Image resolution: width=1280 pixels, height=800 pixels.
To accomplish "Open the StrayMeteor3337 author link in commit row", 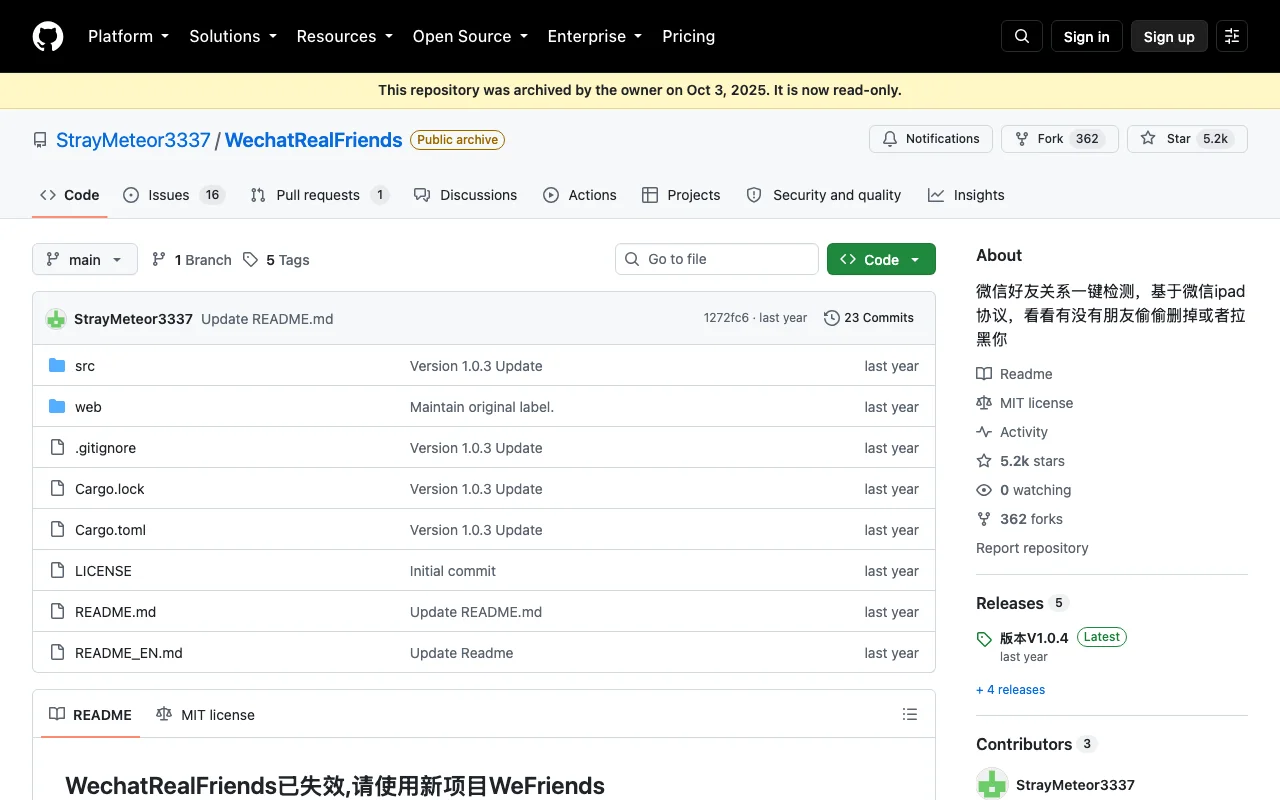I will pyautogui.click(x=133, y=319).
